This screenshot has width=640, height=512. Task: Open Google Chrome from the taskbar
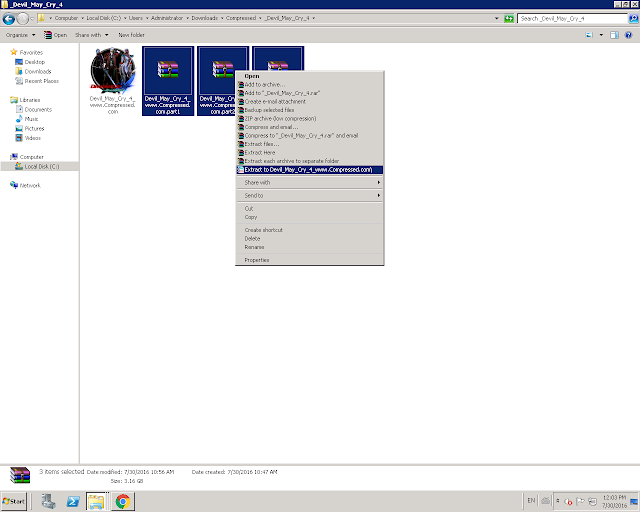point(123,501)
